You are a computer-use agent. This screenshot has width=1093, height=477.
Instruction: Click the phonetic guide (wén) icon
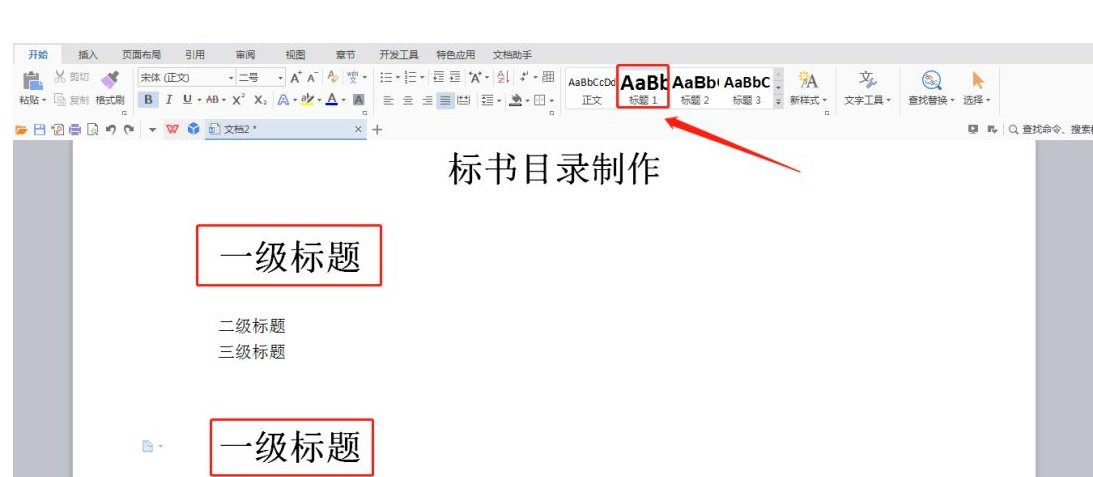click(353, 77)
